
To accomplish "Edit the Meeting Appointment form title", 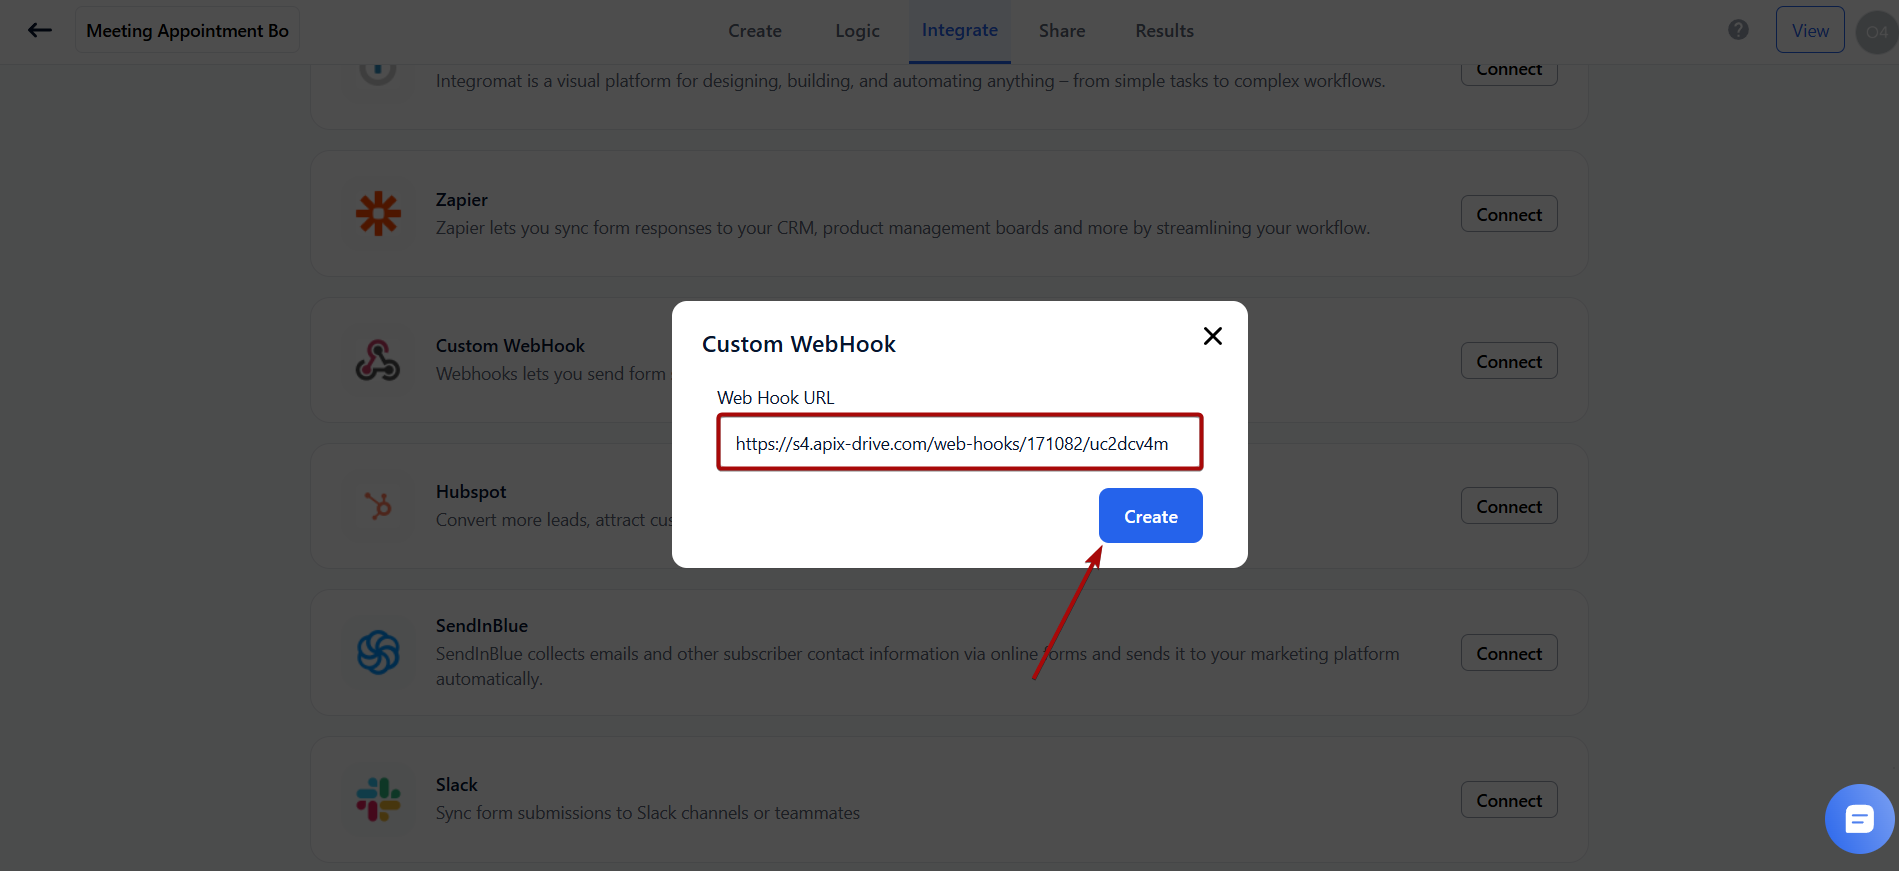I will coord(188,30).
